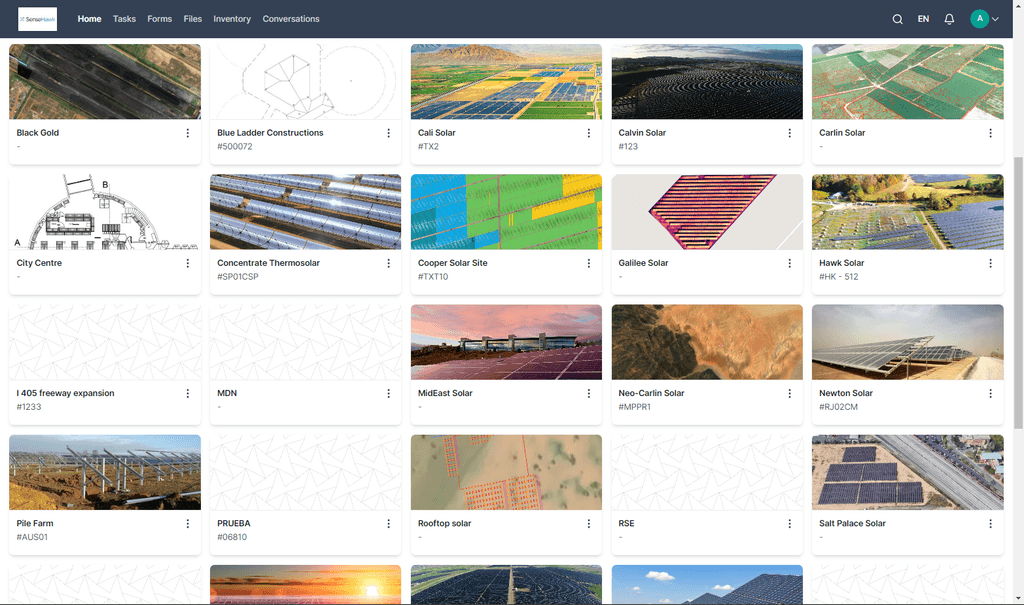Click the ScraperHawk logo
1024x605 pixels.
pos(37,19)
